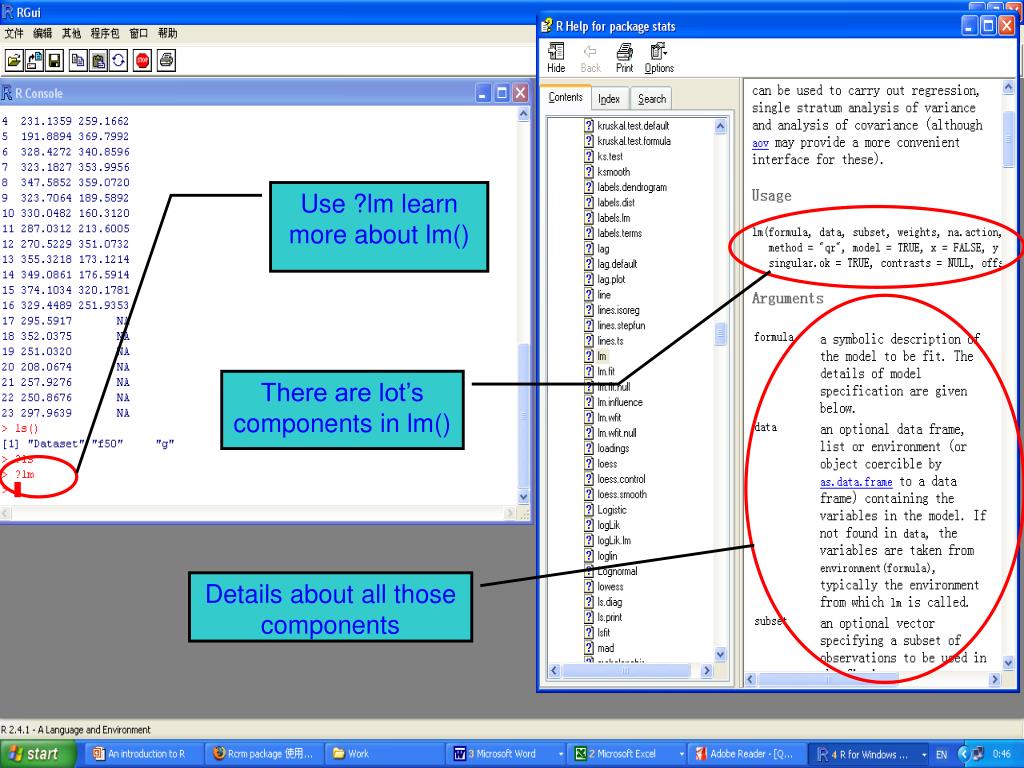Open the lowess help topic

point(610,587)
